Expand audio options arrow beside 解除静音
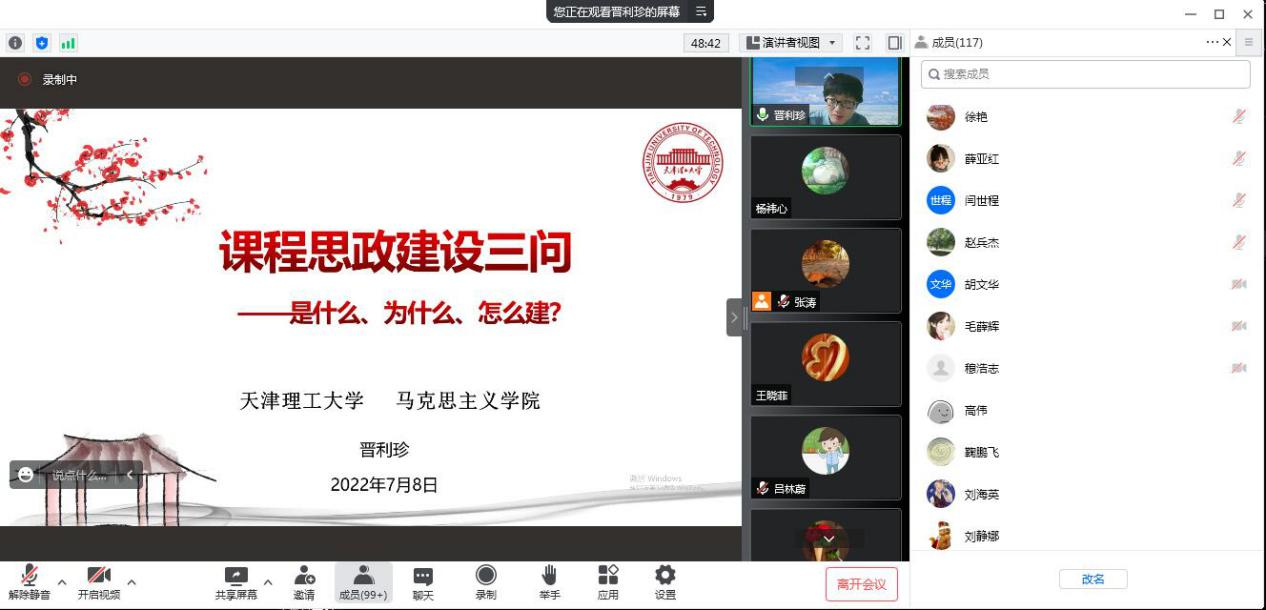This screenshot has height=610, width=1266. [62, 582]
